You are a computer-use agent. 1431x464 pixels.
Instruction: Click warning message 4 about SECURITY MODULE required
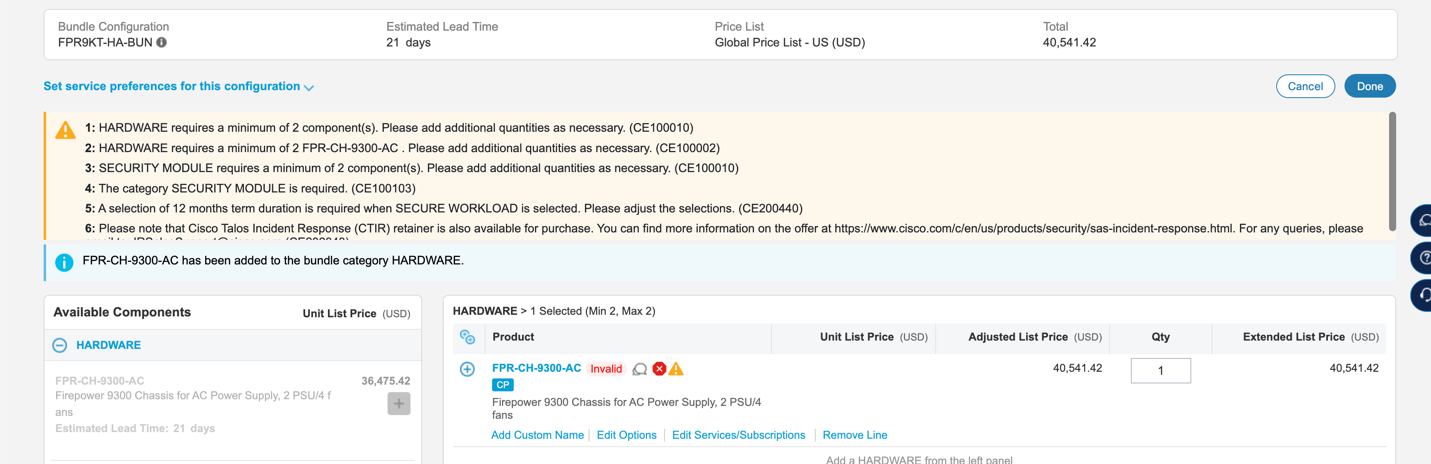coord(250,188)
